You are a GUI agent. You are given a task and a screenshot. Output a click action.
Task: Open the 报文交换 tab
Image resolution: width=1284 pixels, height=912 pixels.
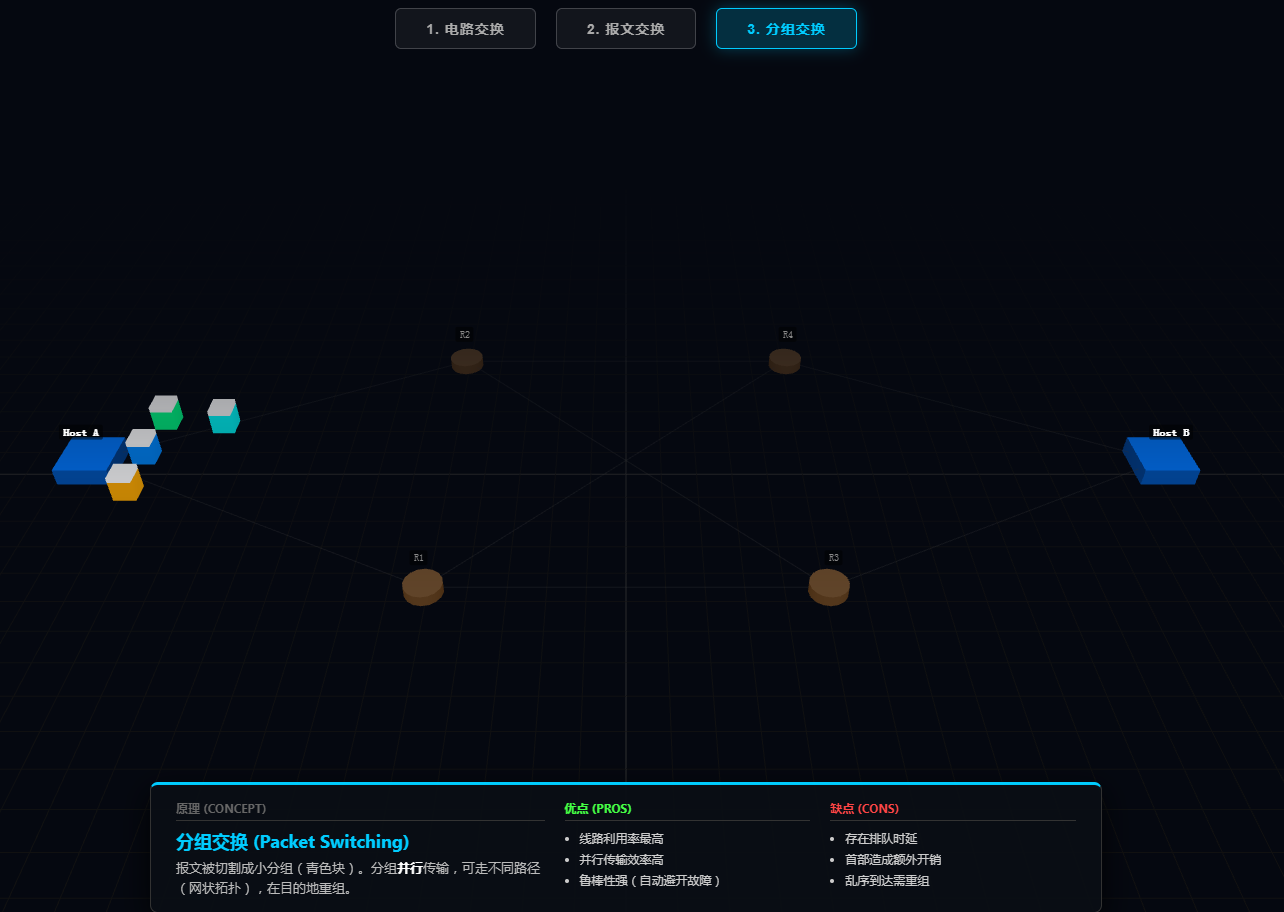pos(625,29)
